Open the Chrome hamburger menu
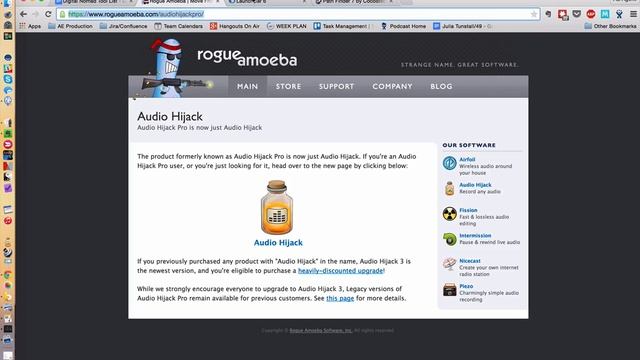The height and width of the screenshot is (360, 640). pyautogui.click(x=633, y=14)
